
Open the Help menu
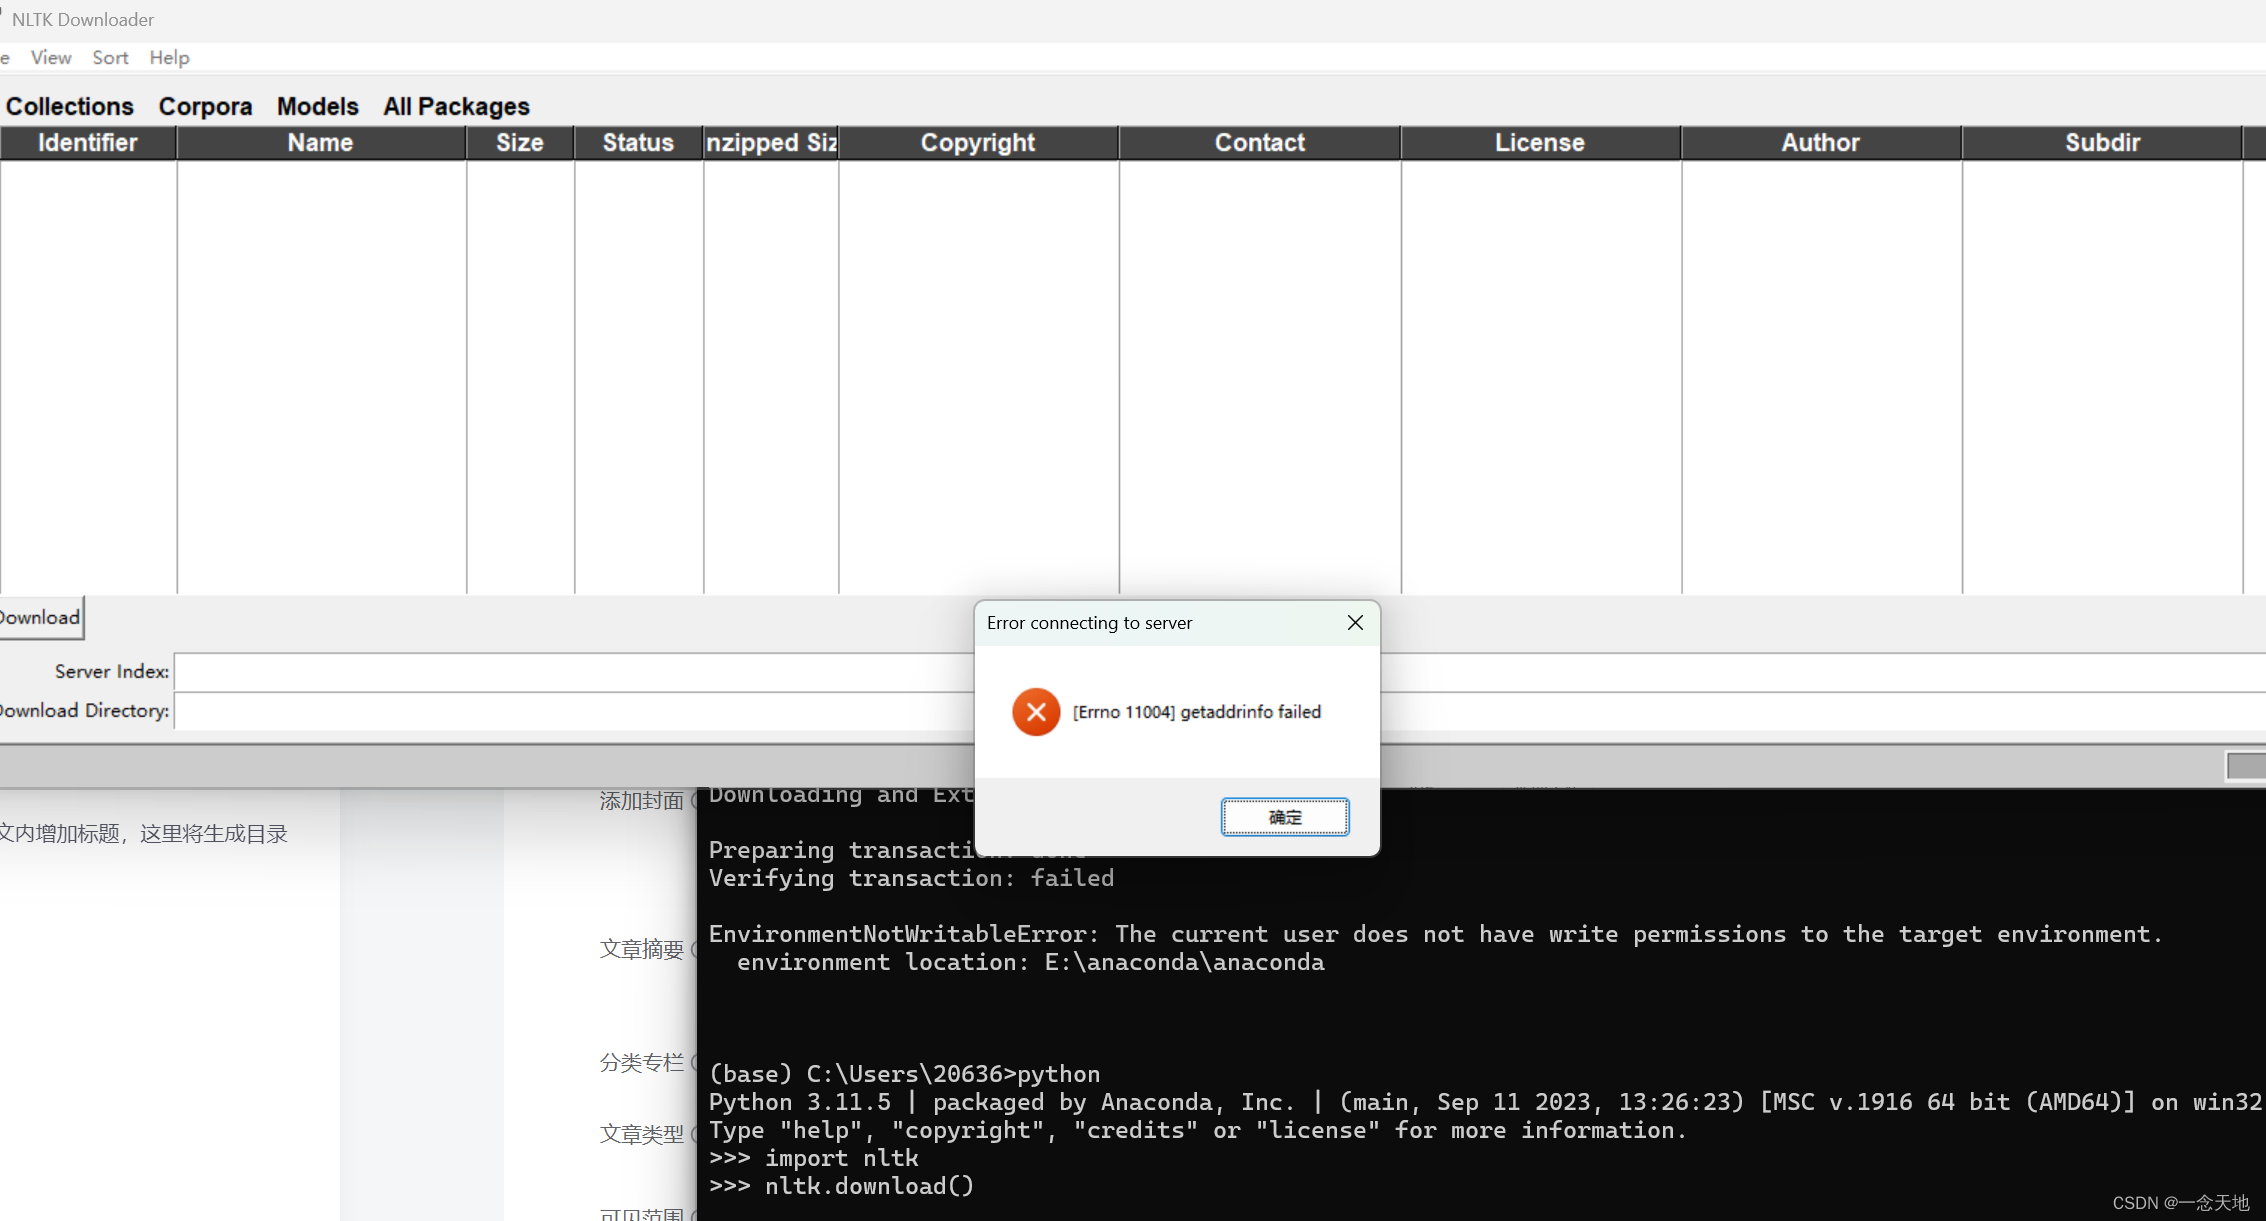point(169,58)
